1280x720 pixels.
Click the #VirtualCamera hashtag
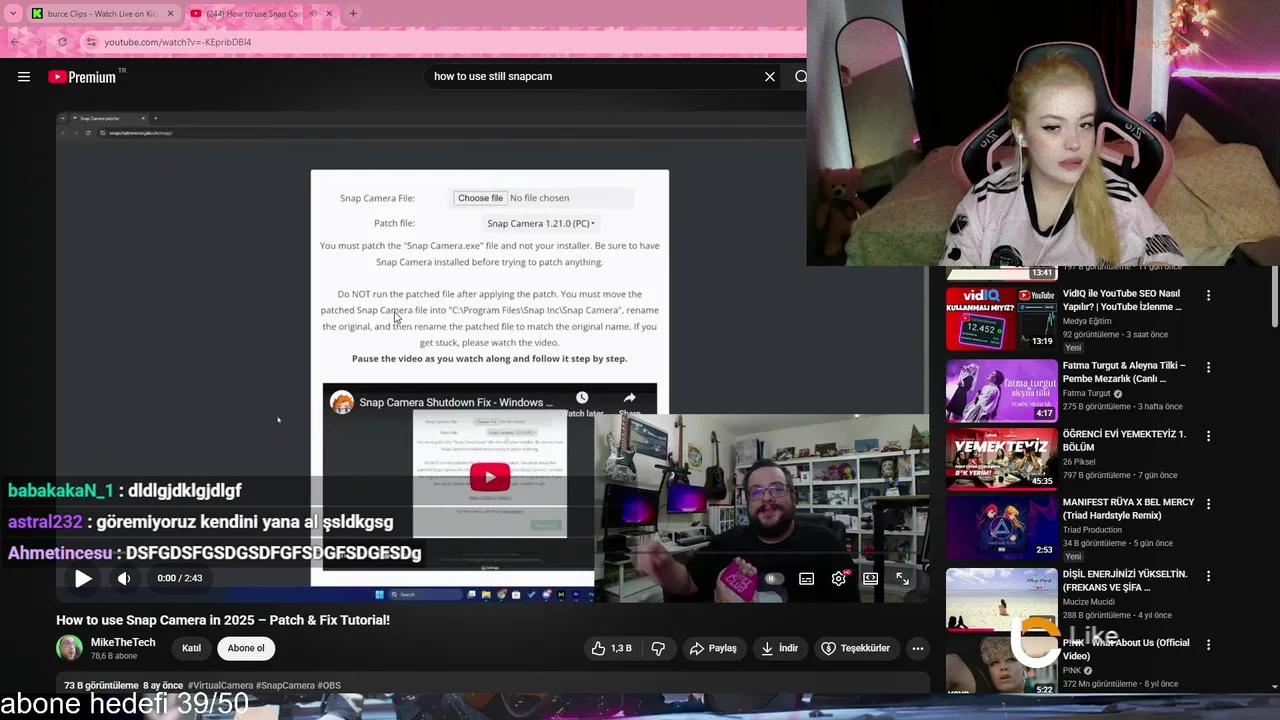220,686
